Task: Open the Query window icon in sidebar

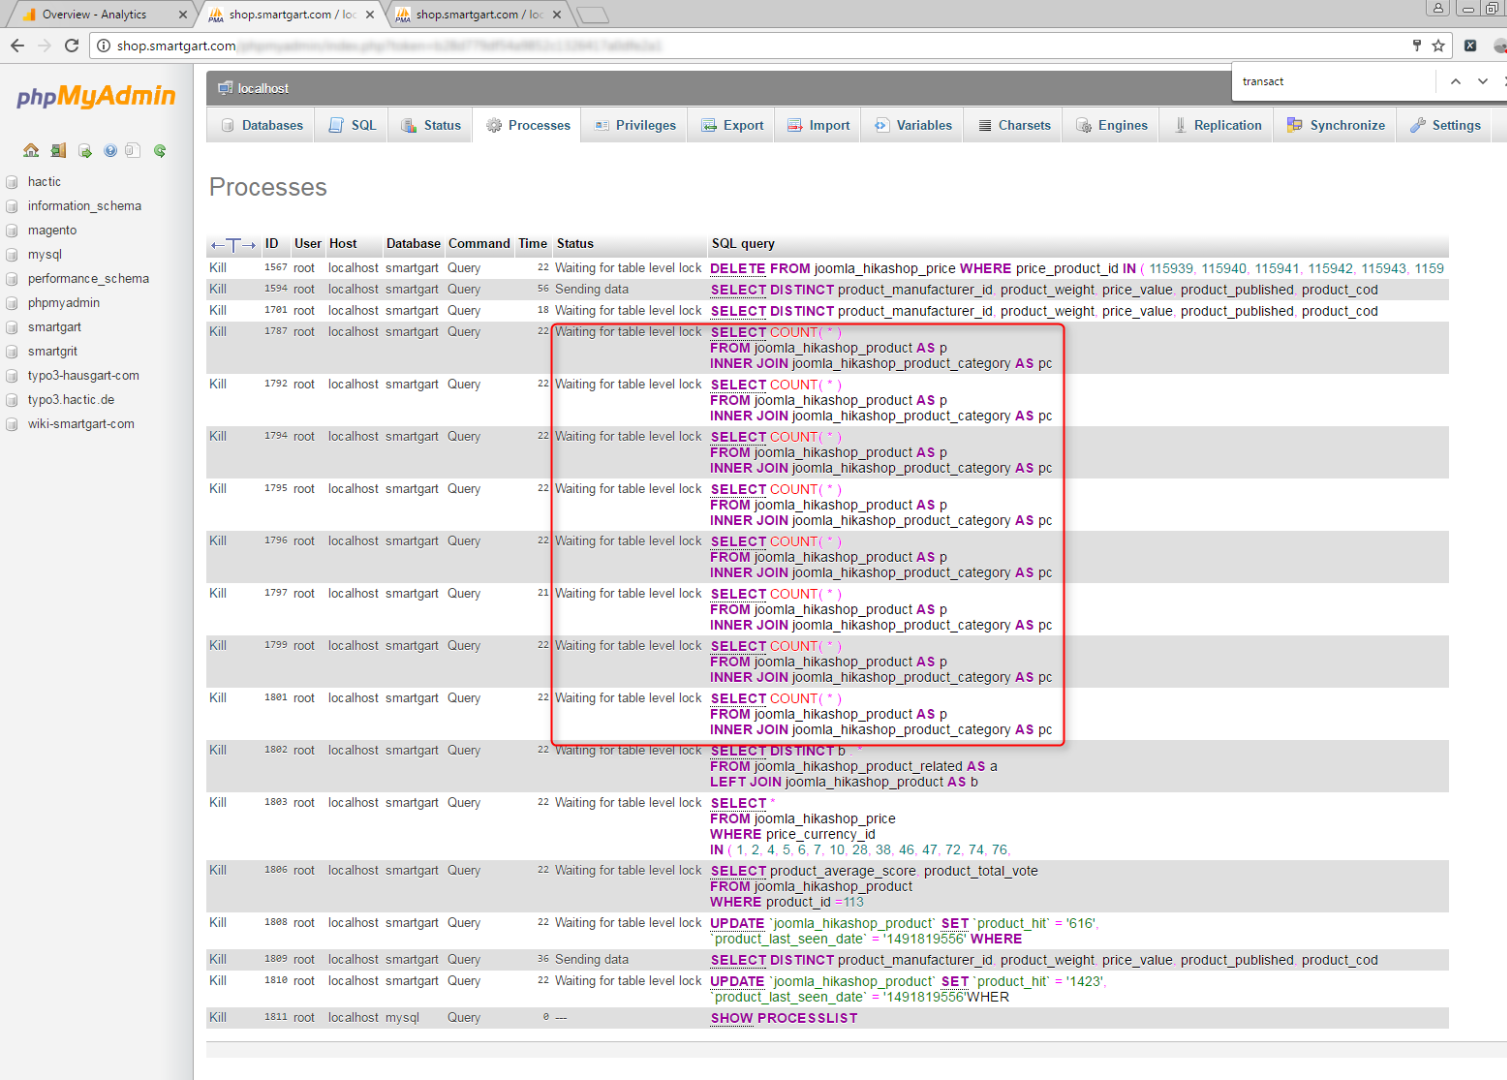Action: (85, 151)
